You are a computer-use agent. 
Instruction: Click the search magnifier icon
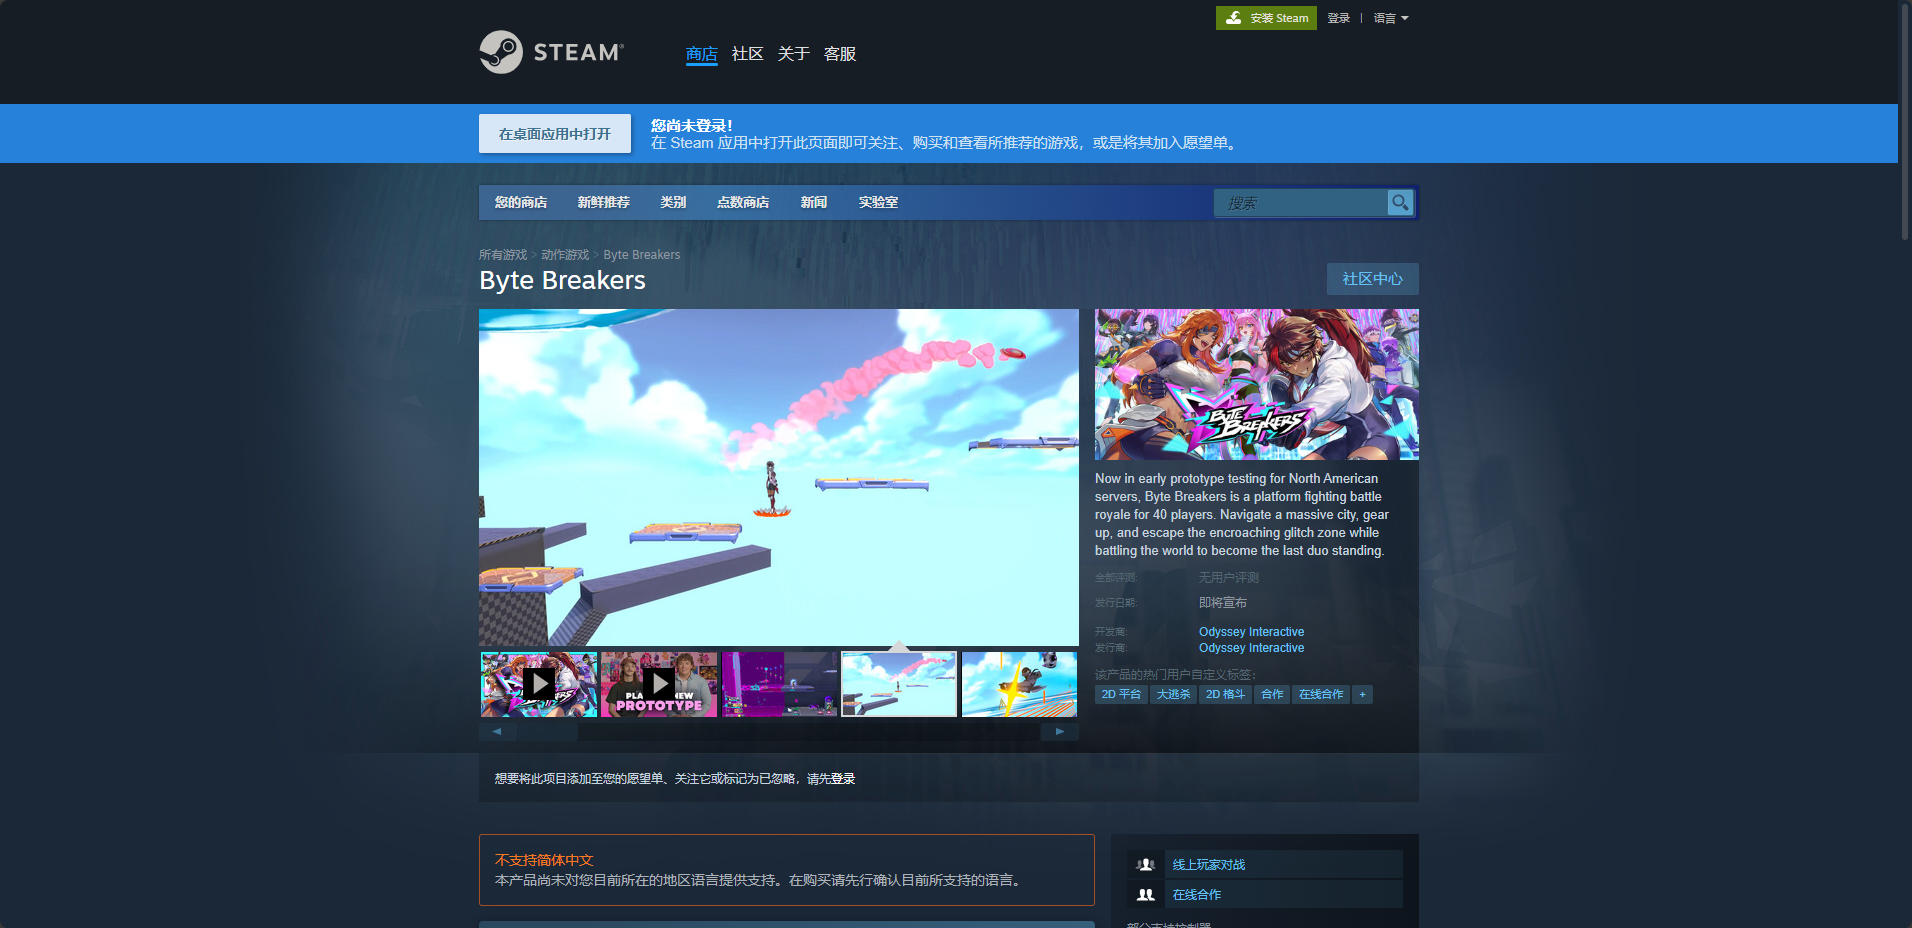(x=1400, y=202)
